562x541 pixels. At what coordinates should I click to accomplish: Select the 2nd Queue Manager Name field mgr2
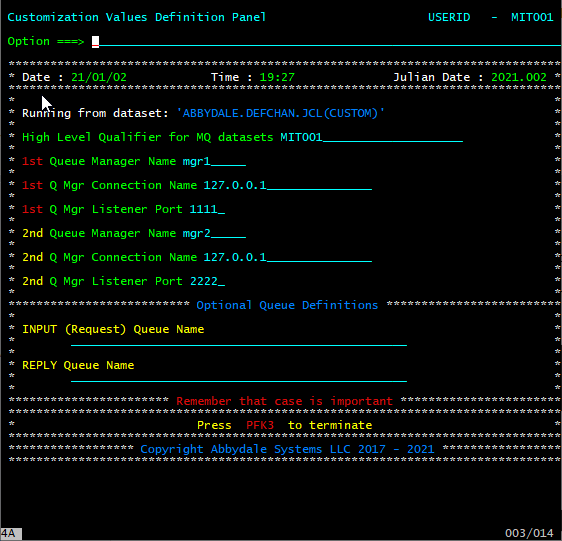(214, 233)
